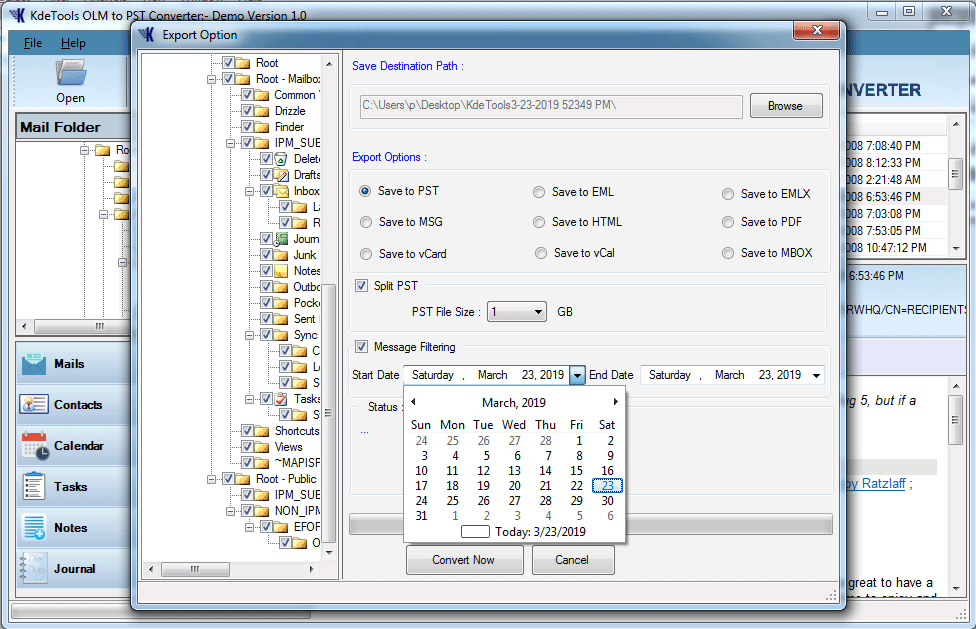Uncheck the Split PST checkbox

[x=361, y=286]
